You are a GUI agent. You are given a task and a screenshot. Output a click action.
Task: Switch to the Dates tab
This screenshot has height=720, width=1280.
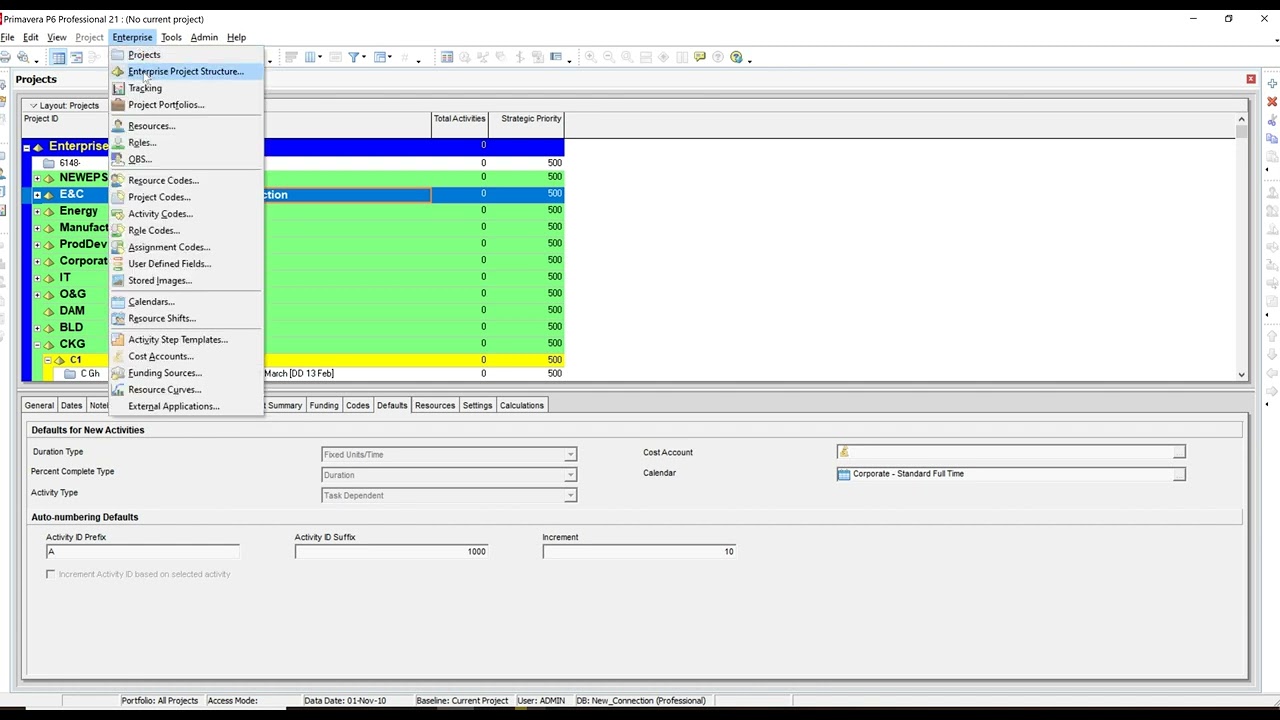(x=71, y=405)
